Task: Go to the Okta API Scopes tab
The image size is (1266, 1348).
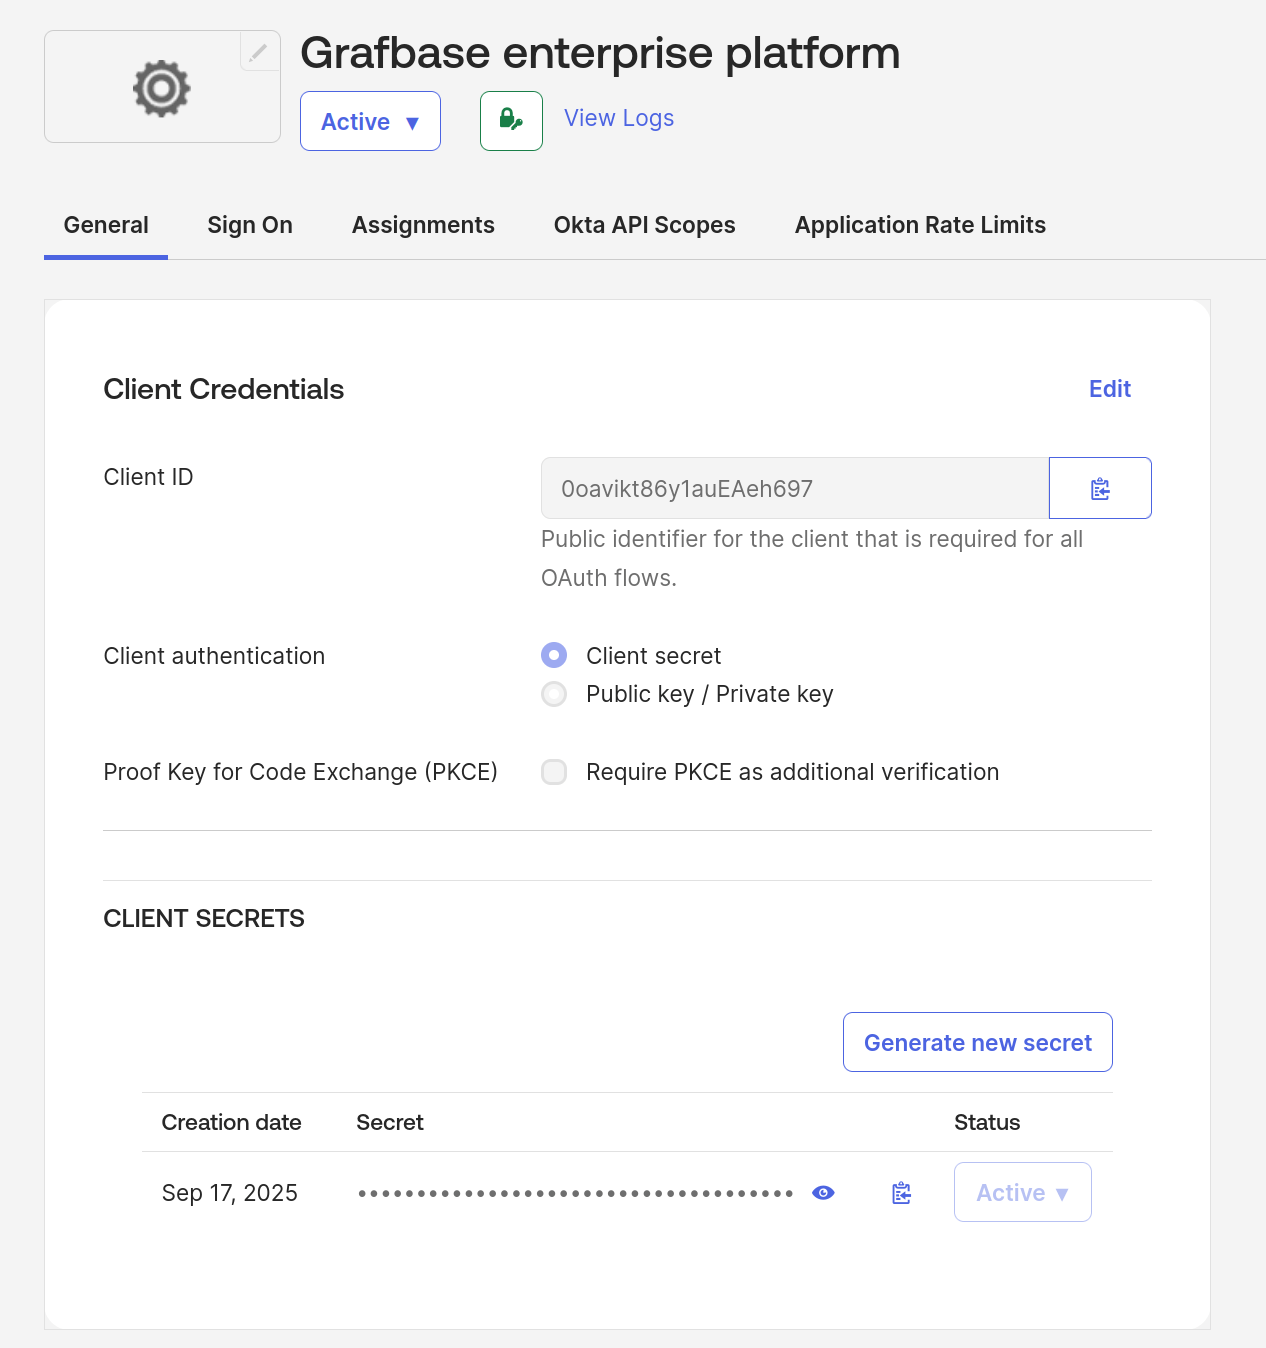Action: coord(644,225)
